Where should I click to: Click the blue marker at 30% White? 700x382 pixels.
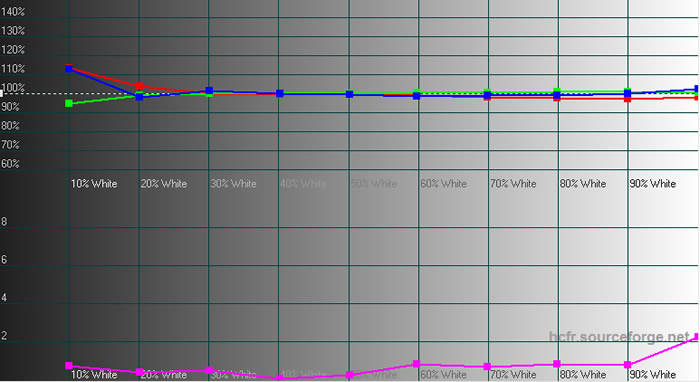(209, 91)
